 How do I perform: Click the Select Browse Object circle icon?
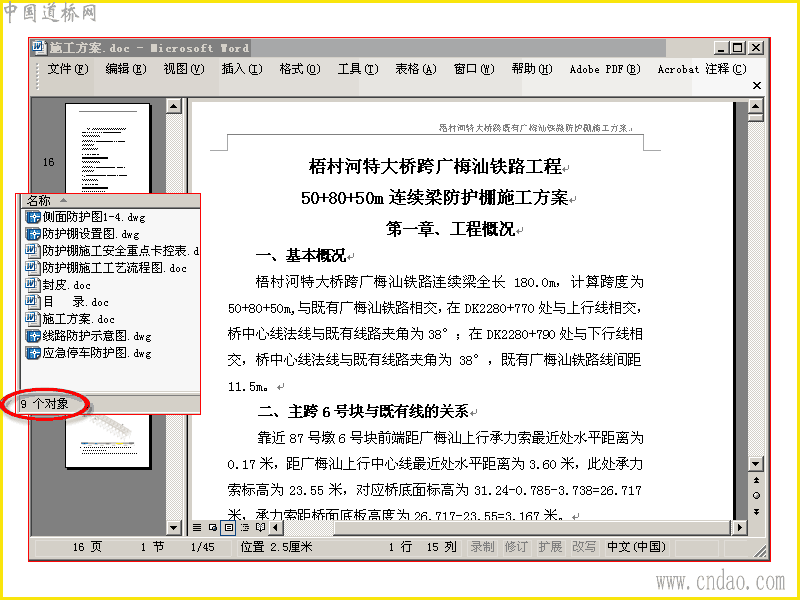click(x=756, y=495)
